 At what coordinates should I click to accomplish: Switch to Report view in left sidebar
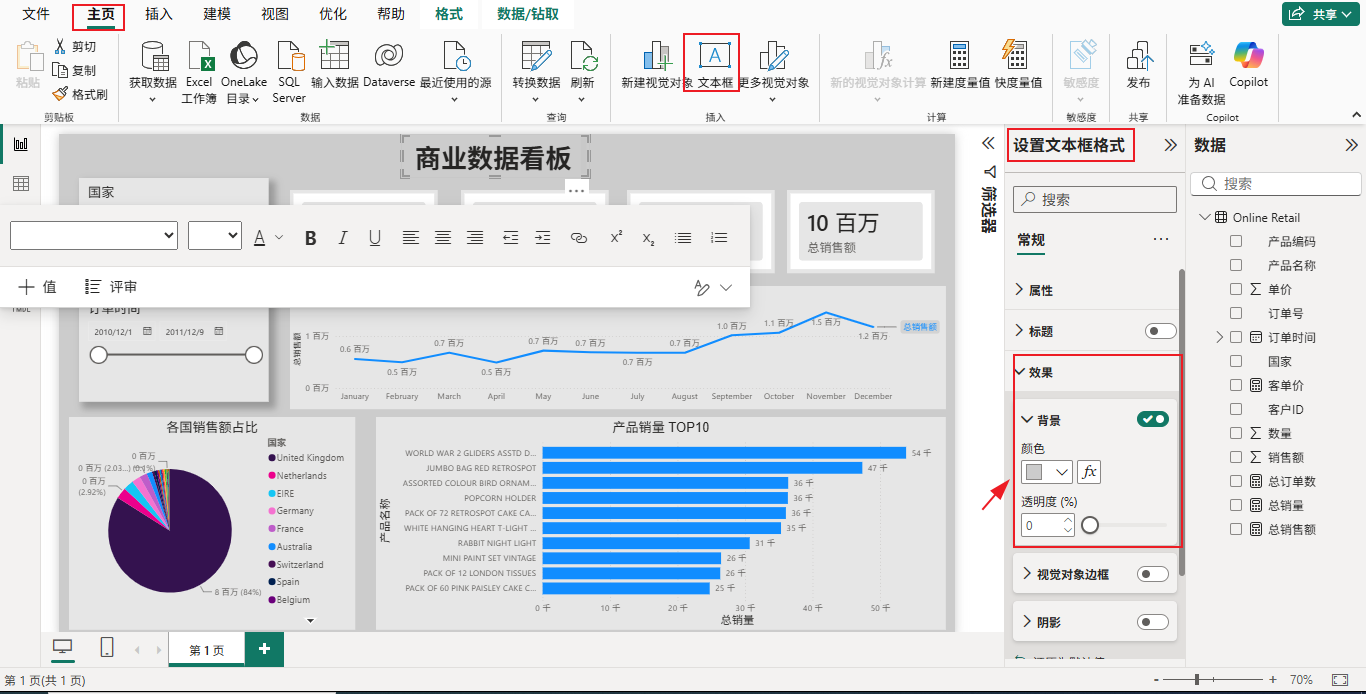(x=20, y=144)
